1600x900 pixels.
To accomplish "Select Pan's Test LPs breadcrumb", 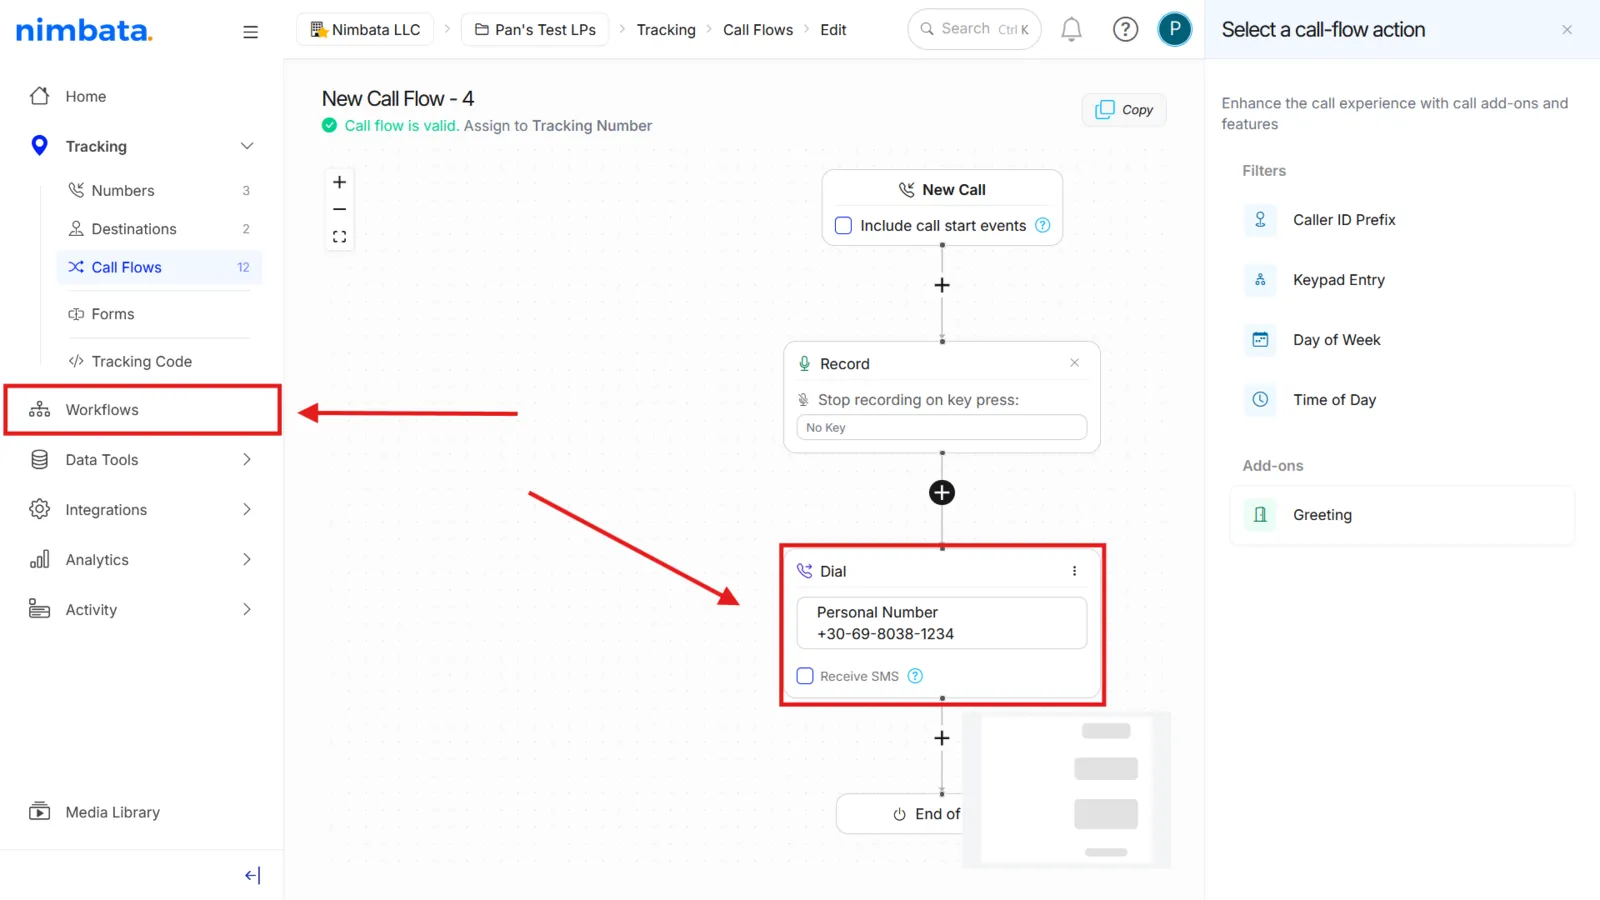I will click(535, 30).
